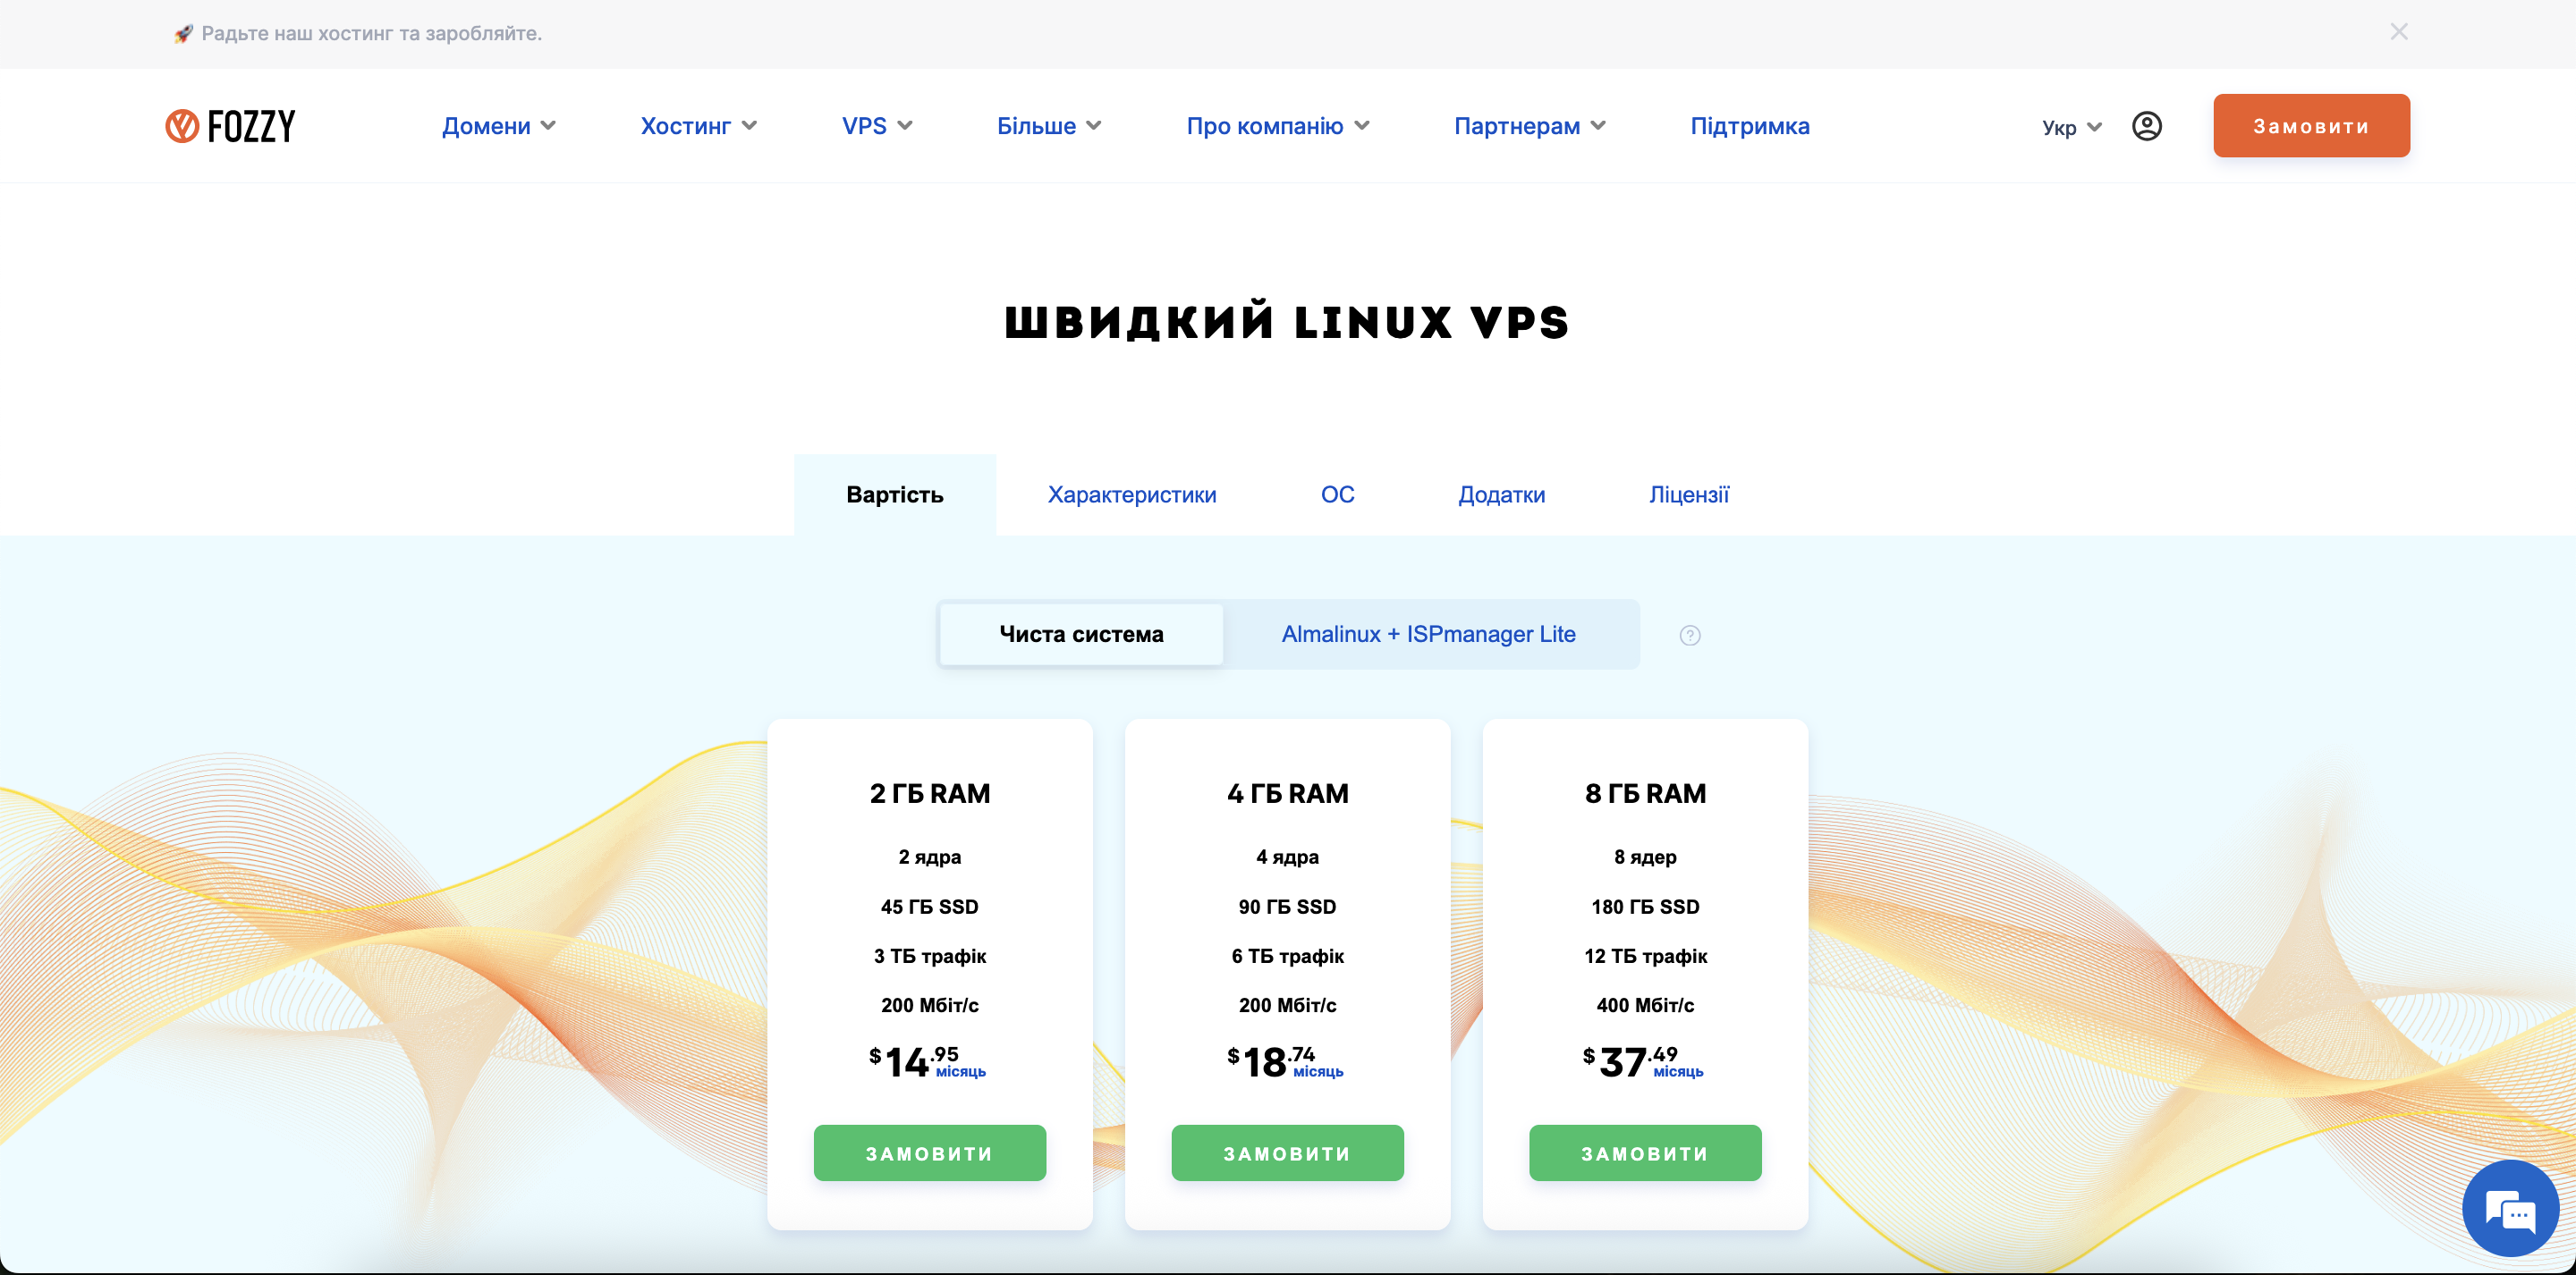Viewport: 2576px width, 1275px height.
Task: Expand the Про компанію menu
Action: coord(1277,126)
